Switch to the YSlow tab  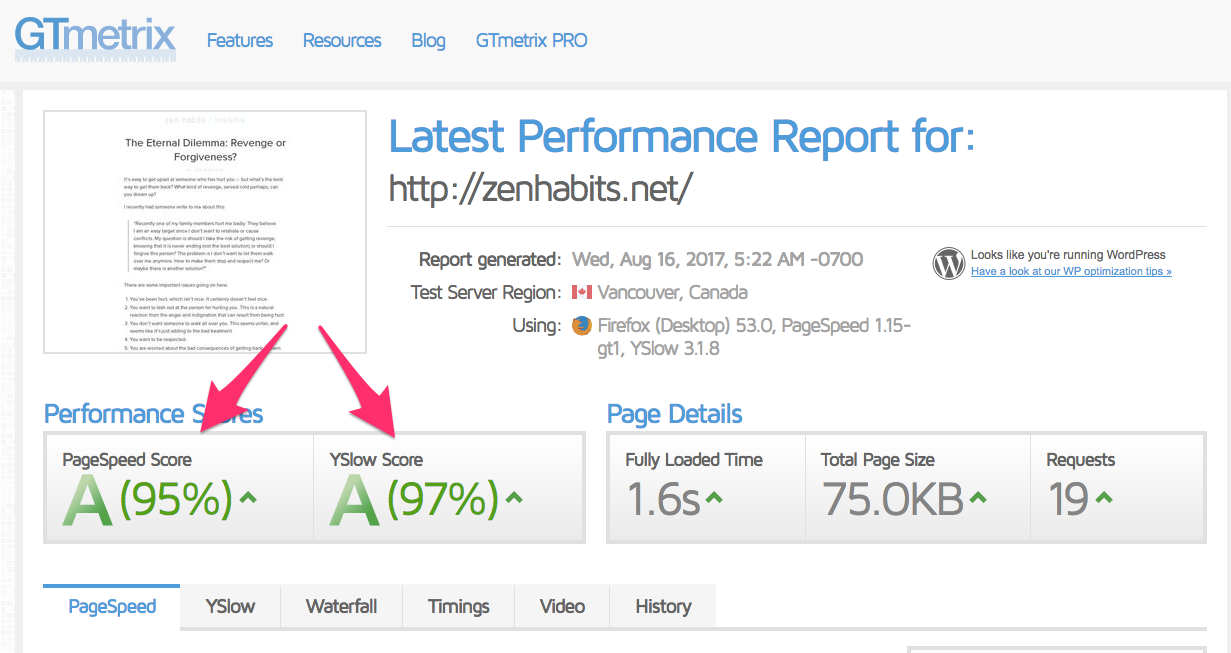tap(230, 607)
